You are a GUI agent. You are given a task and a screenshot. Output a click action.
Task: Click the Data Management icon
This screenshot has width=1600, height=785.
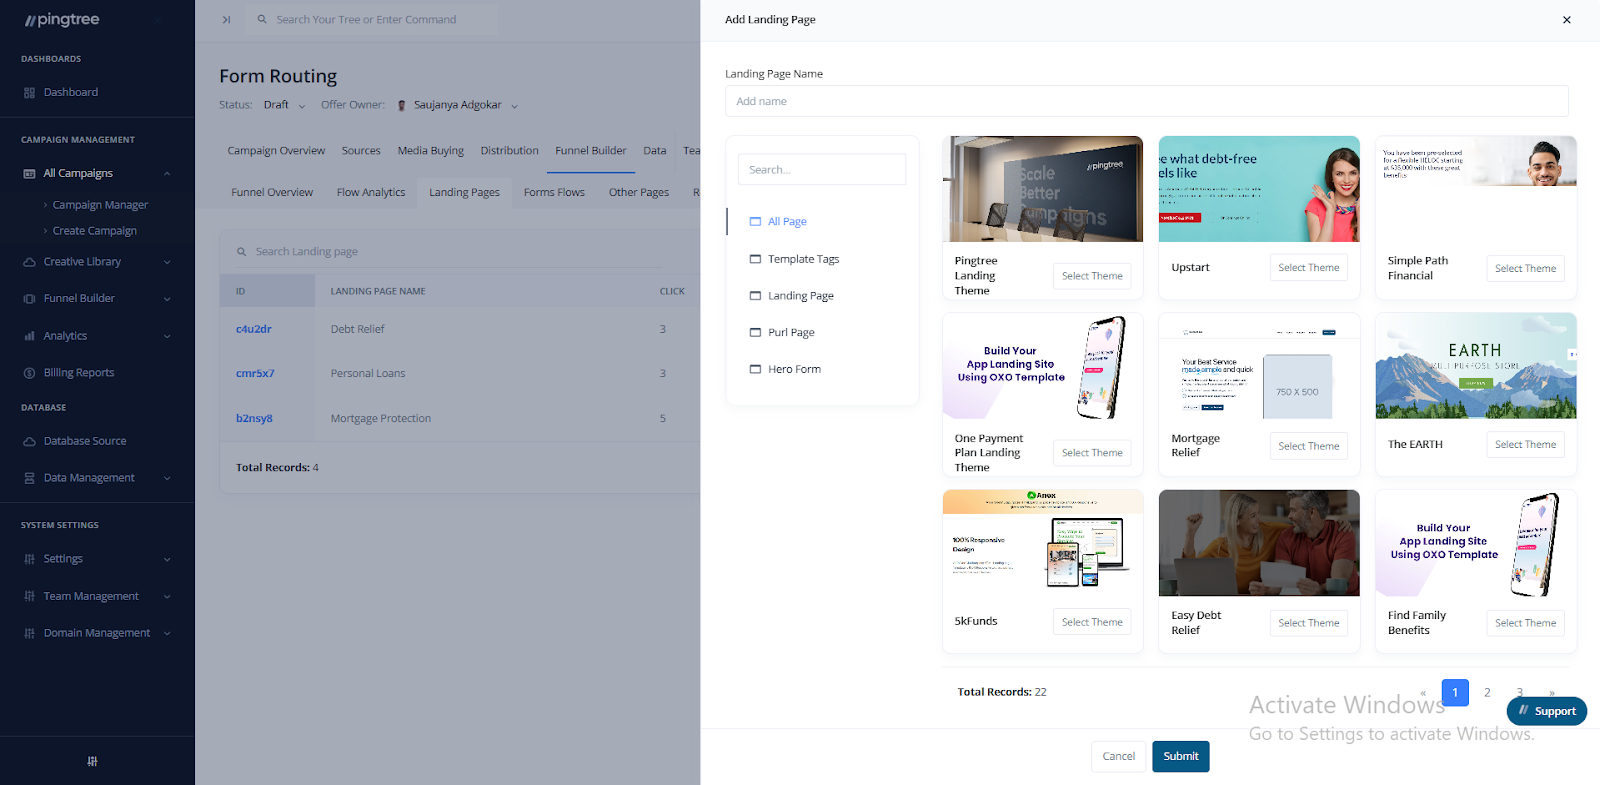click(29, 478)
